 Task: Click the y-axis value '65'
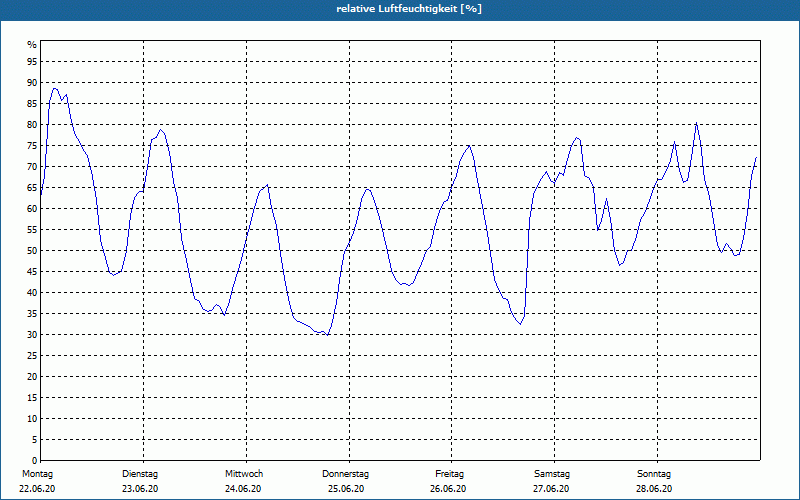click(32, 188)
